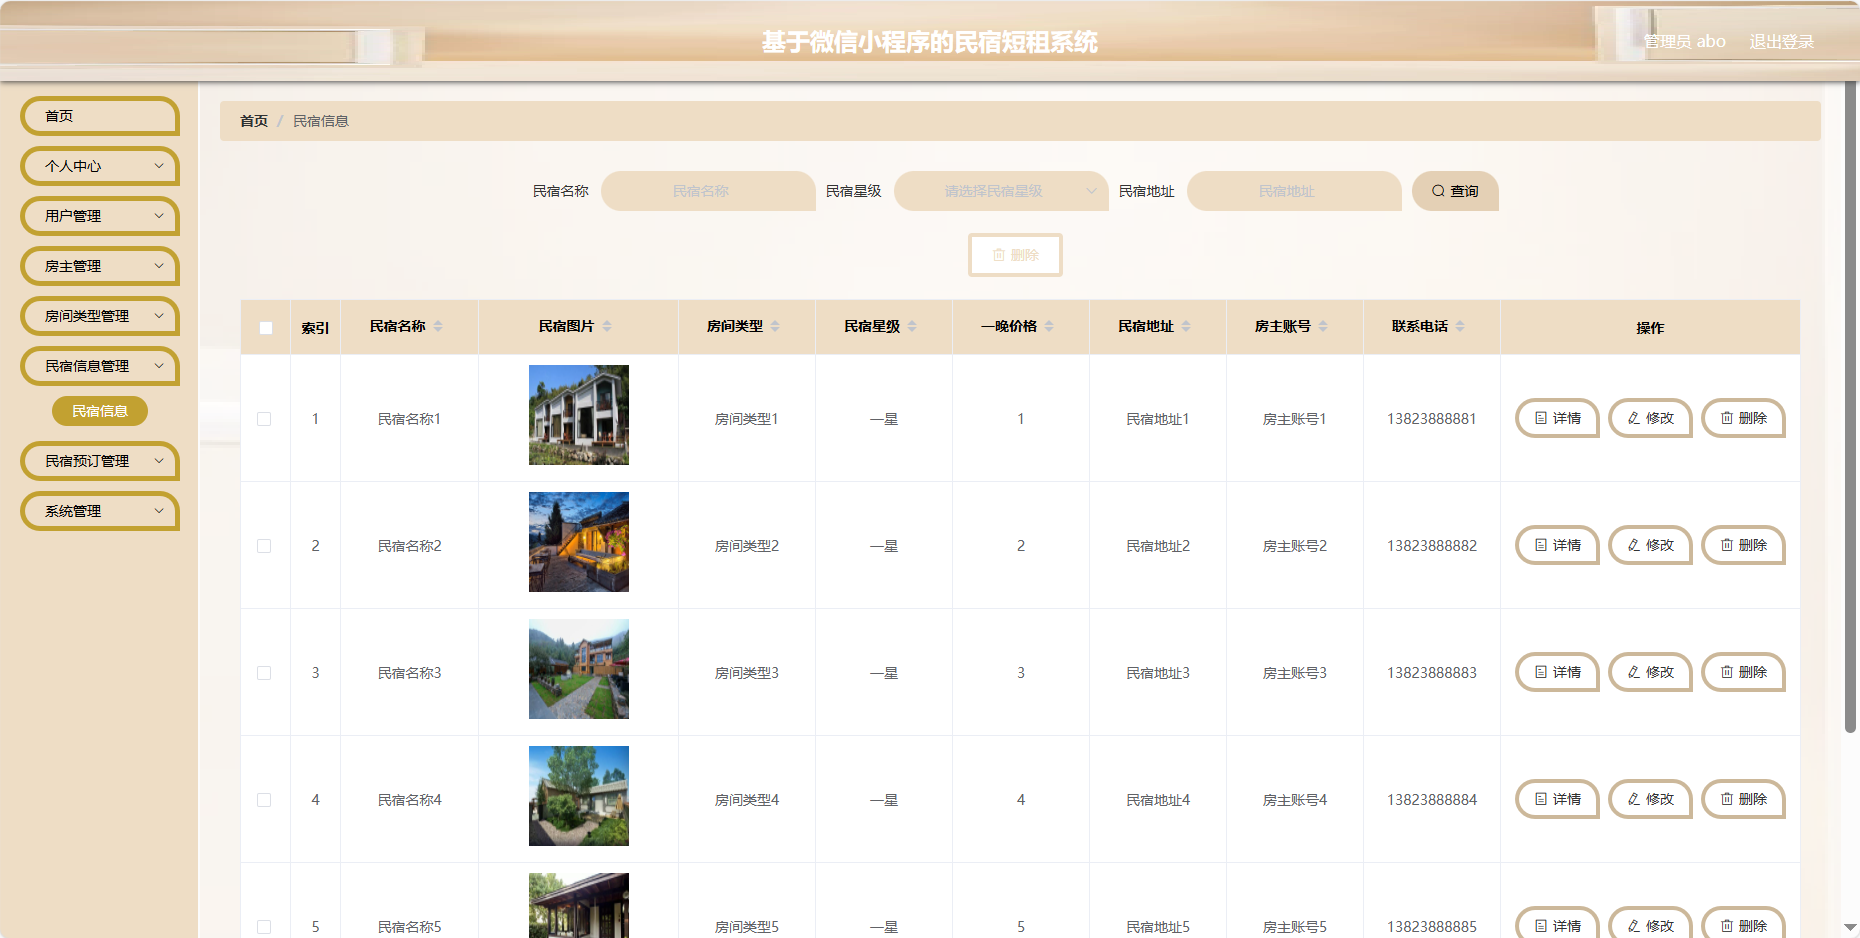
Task: Click 首页 breadcrumb link
Action: (254, 121)
